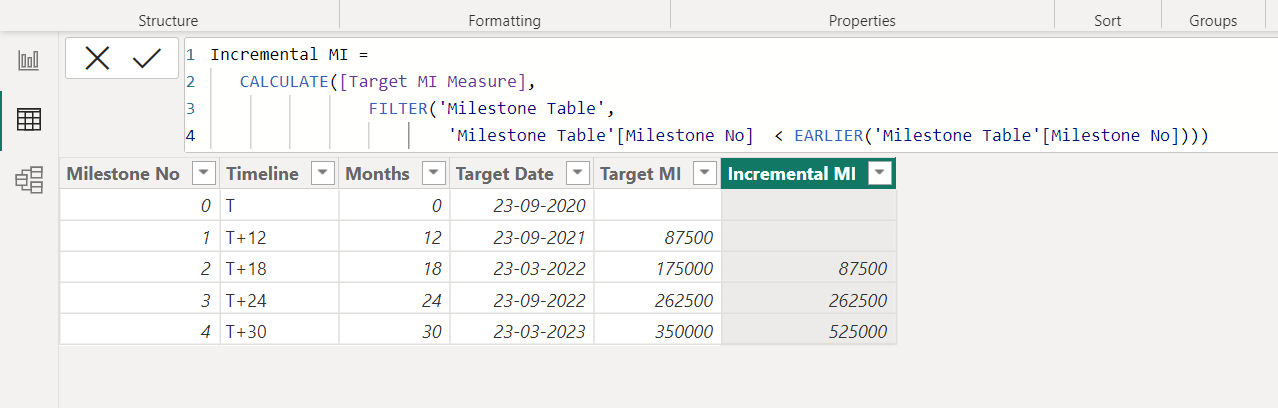The image size is (1278, 408).
Task: Expand the Target Date column dropdown arrow
Action: click(x=577, y=174)
